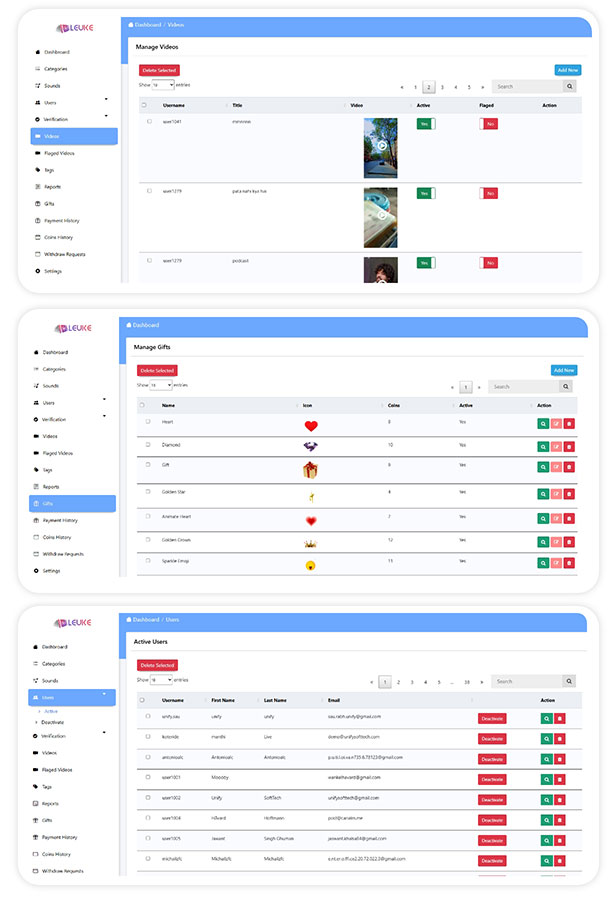Screen dimensions: 616x916
Task: Click the edit icon for the Golden Star gift
Action: click(x=556, y=493)
